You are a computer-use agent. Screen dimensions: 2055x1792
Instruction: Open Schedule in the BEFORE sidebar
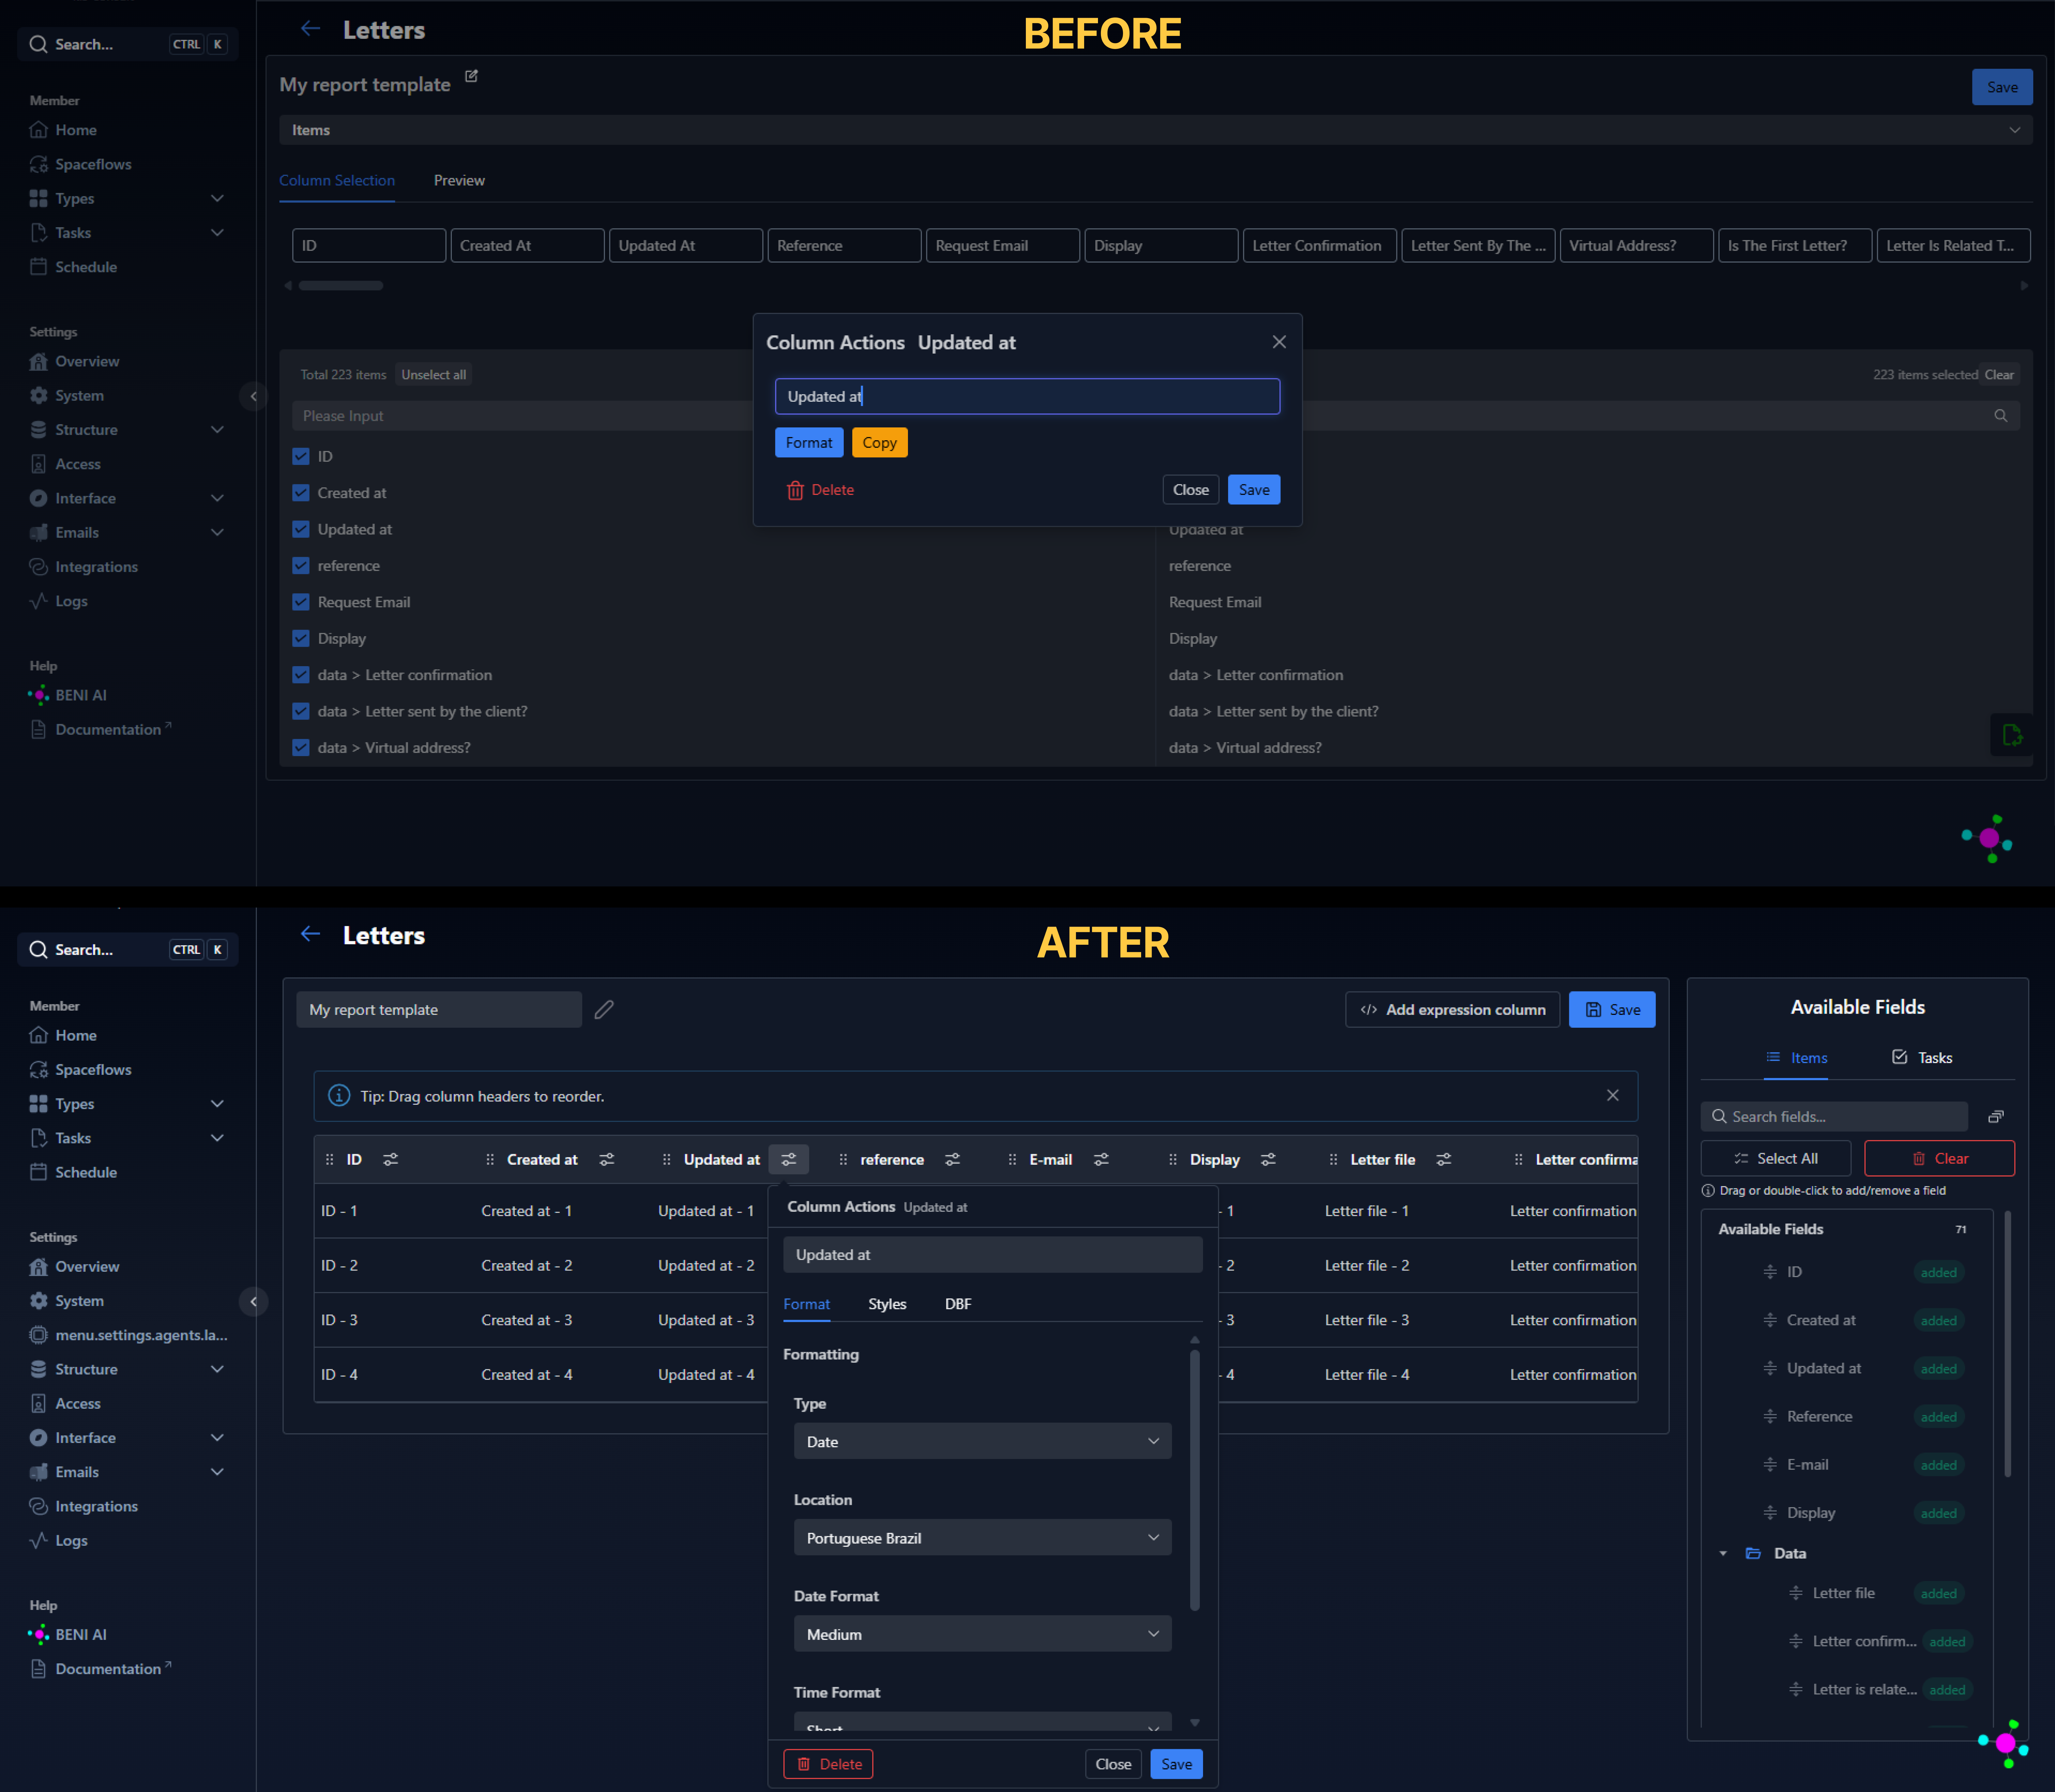click(86, 267)
